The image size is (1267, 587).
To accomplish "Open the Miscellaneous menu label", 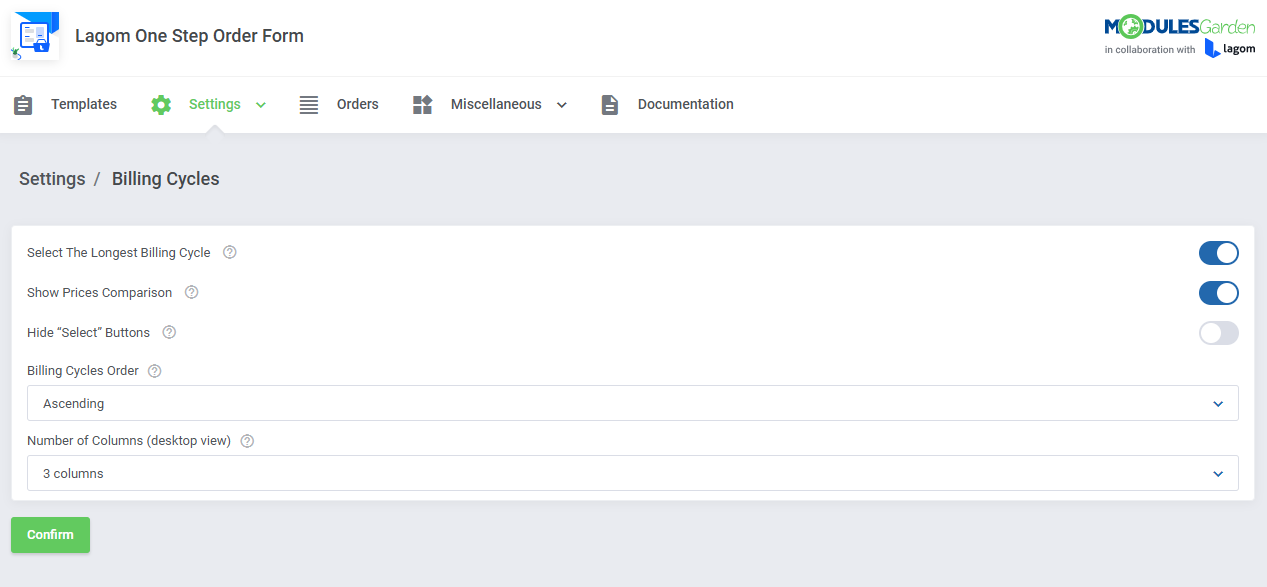I will [496, 104].
